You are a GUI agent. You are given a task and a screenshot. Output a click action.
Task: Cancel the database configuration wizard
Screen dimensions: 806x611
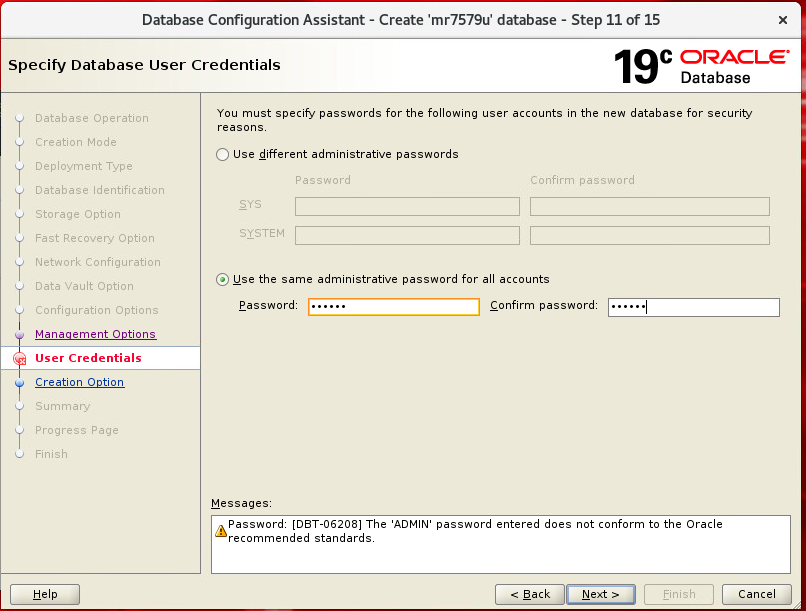click(757, 595)
